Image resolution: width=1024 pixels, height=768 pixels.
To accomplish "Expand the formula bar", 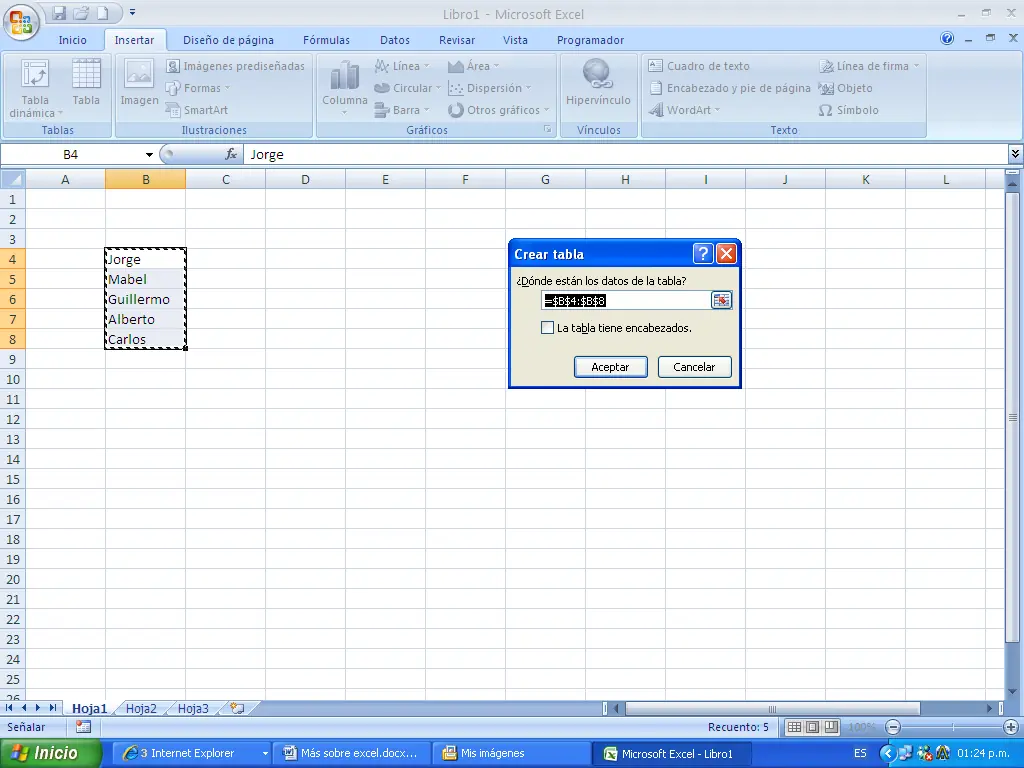I will tap(1016, 154).
